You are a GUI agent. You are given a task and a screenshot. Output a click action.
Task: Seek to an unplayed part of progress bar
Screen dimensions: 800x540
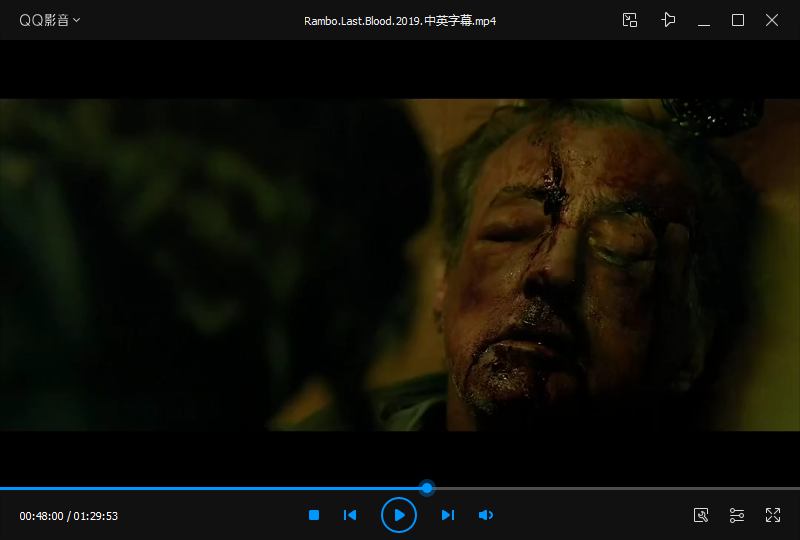(617, 488)
